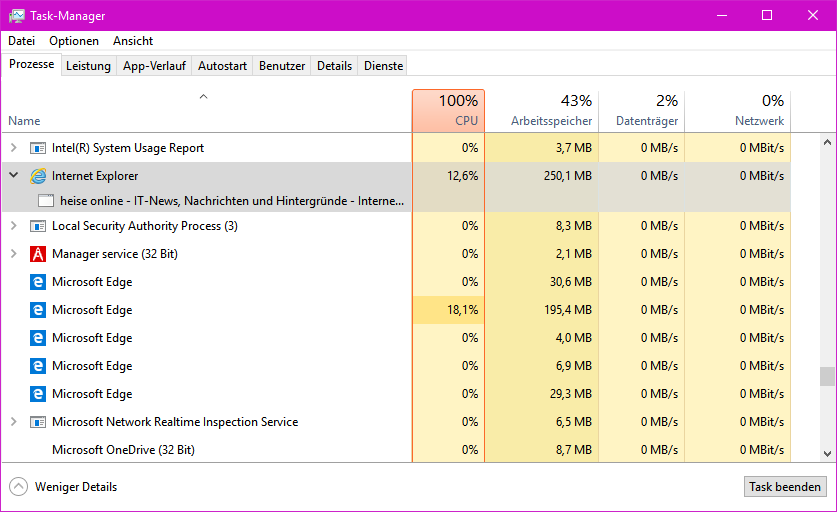Open the Optionen menu
Image resolution: width=837 pixels, height=512 pixels.
point(74,41)
